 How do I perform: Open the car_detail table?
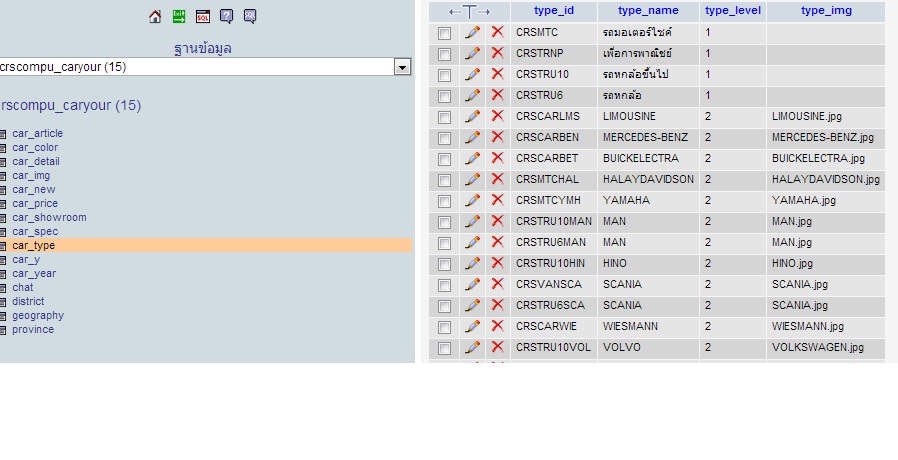coord(36,162)
